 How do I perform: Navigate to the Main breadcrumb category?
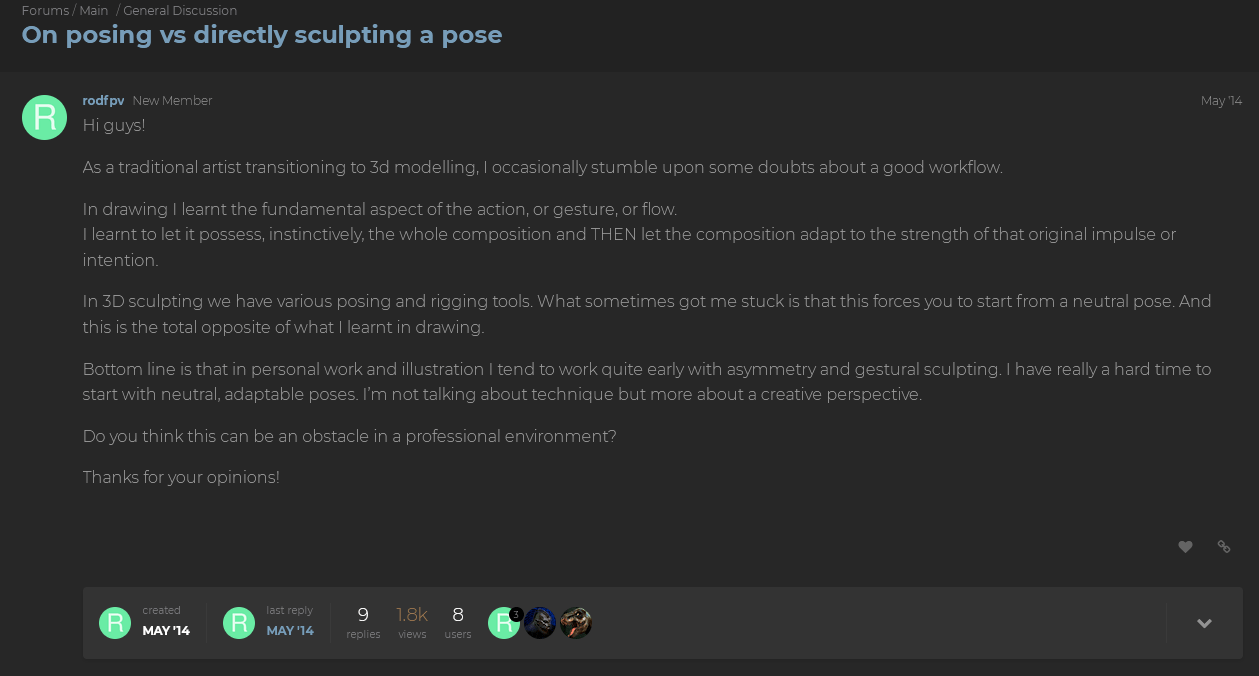(x=94, y=11)
